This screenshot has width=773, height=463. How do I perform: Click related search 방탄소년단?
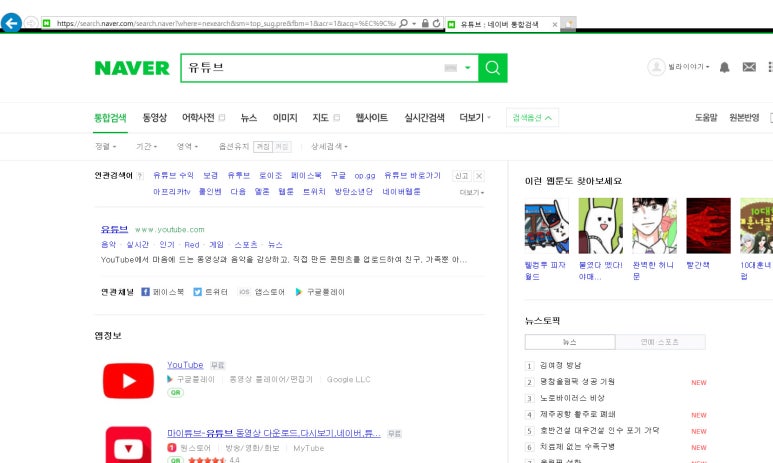pyautogui.click(x=353, y=191)
